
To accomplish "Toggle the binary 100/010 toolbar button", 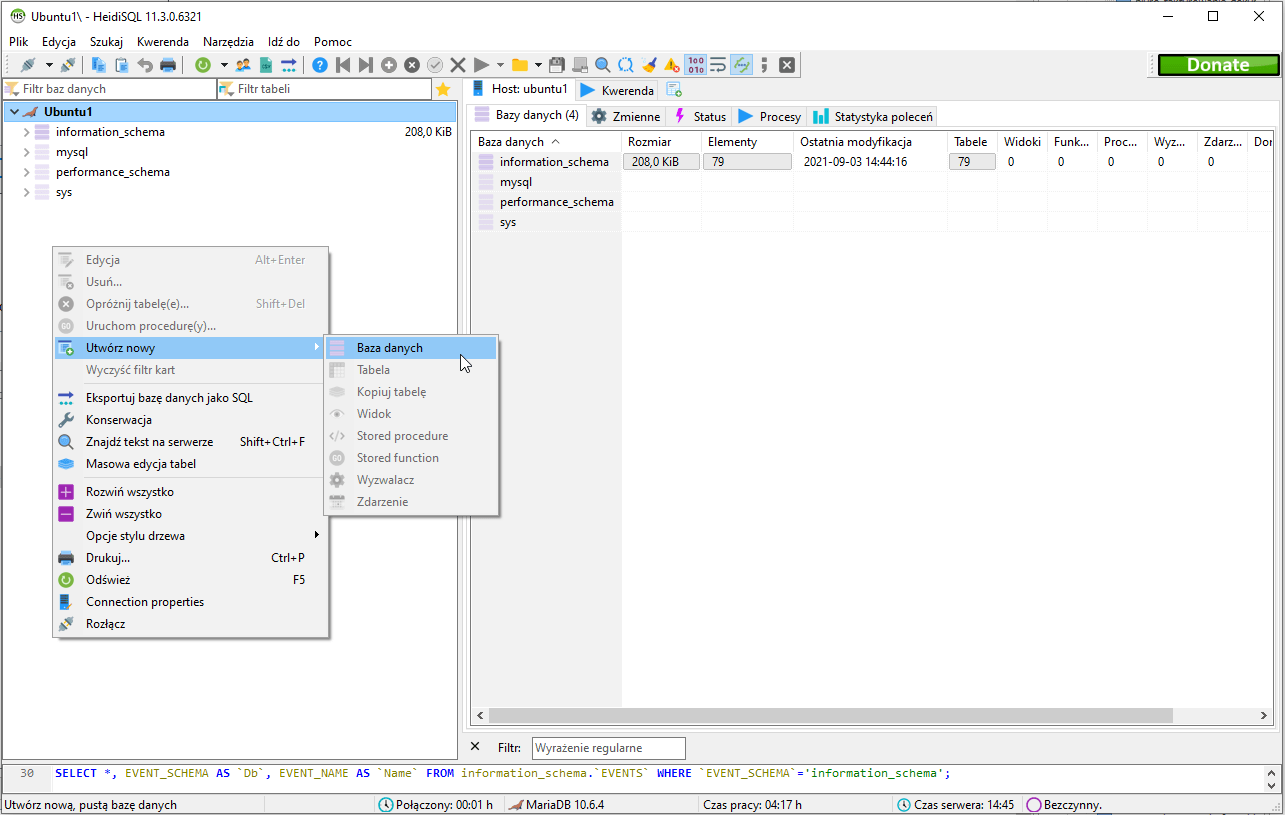I will 695,65.
